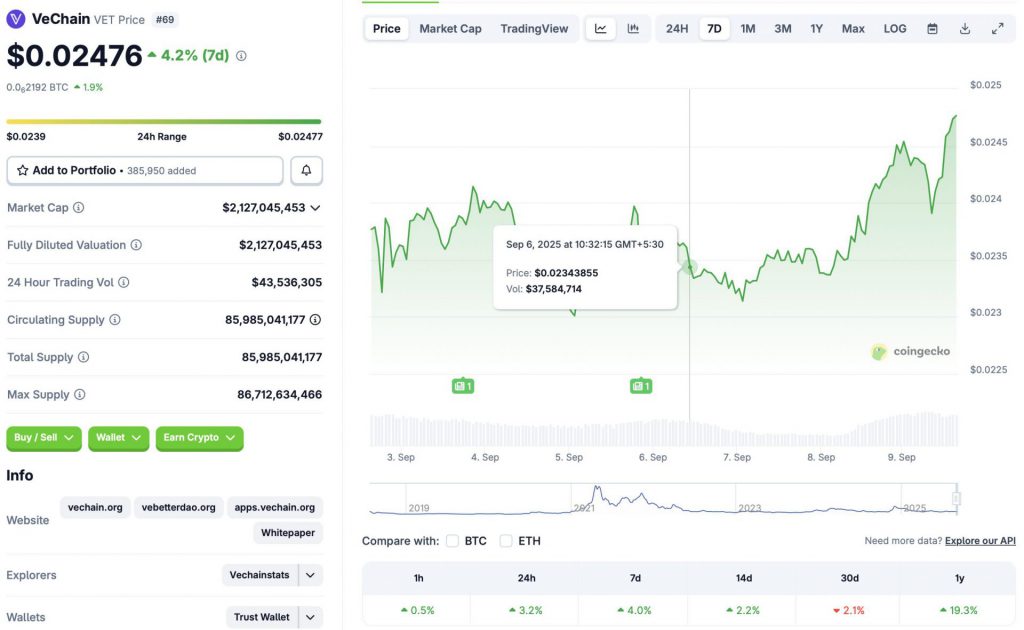1024x630 pixels.
Task: Switch to TradingView tab
Action: [x=534, y=29]
